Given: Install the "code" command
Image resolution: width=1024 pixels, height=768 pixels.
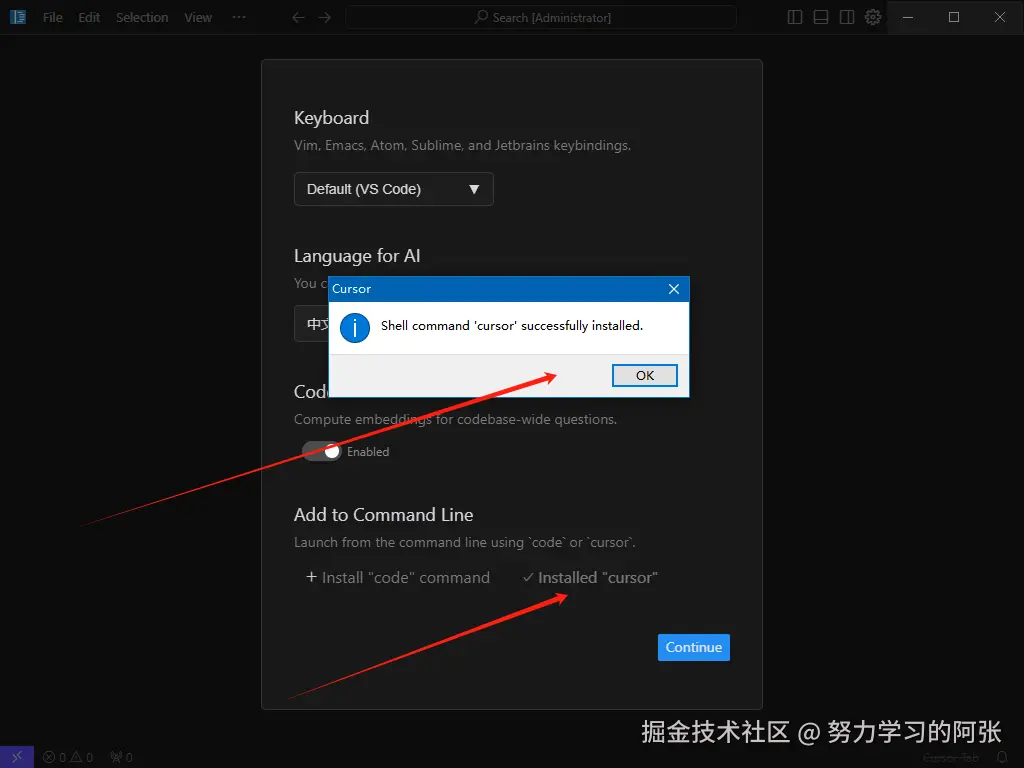Looking at the screenshot, I should [x=398, y=577].
